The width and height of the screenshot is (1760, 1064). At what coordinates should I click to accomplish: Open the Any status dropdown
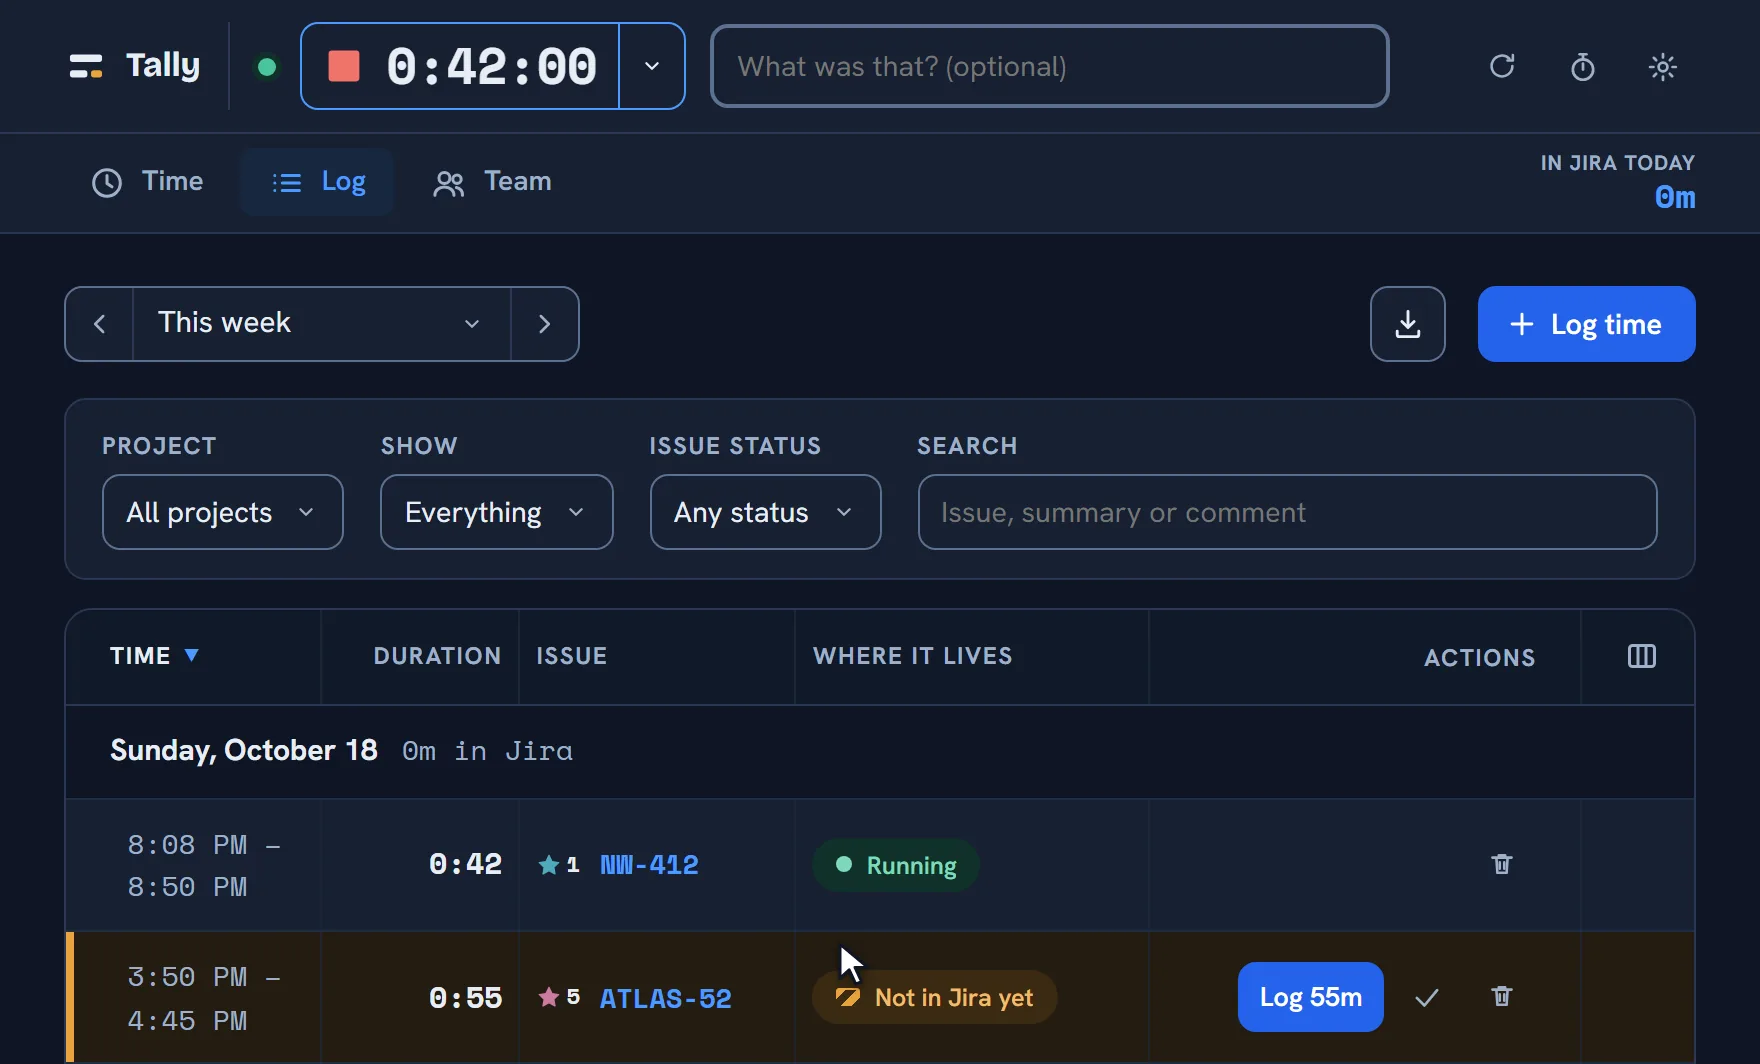(765, 512)
